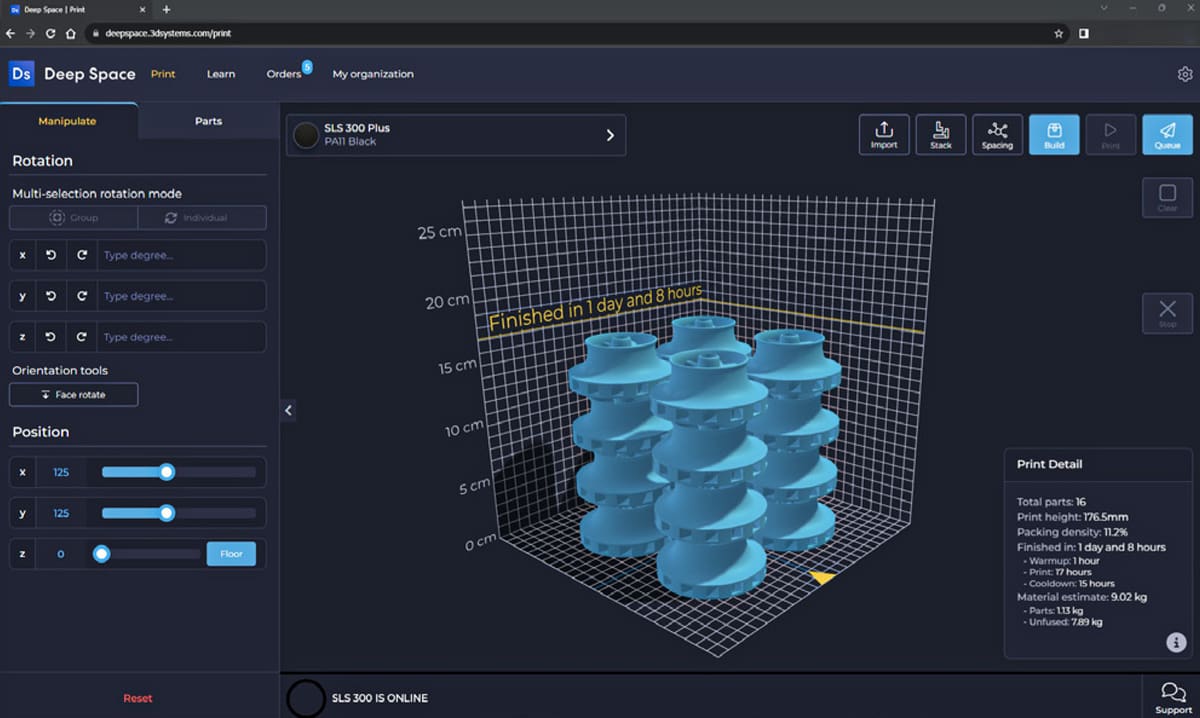Click the Floor button
Screen dimensions: 1200x718
(x=231, y=554)
